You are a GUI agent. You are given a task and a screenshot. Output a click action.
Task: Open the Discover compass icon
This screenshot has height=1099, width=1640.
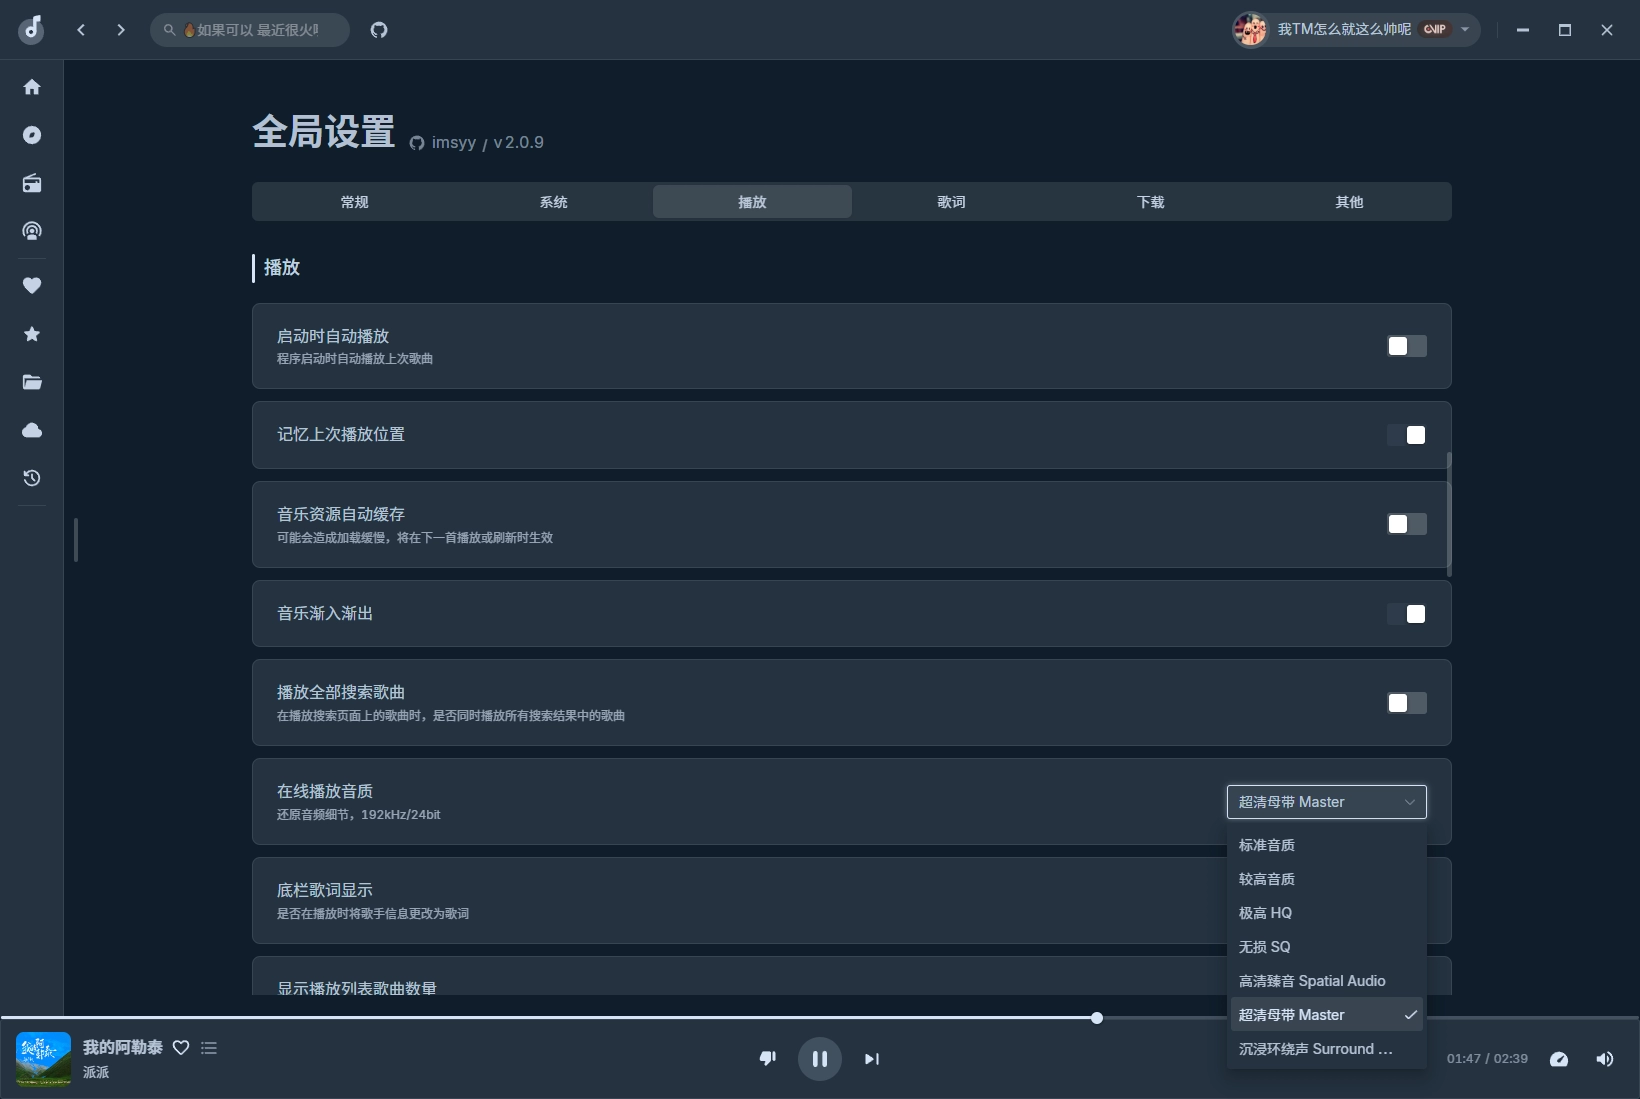click(x=32, y=135)
